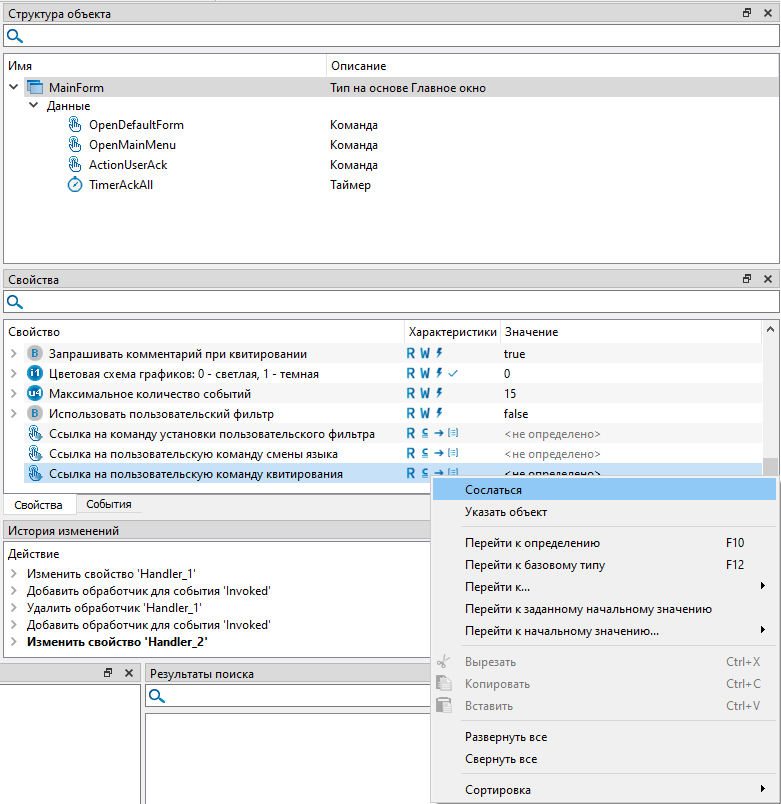Collapse the Данные tree group
This screenshot has height=804, width=781.
click(34, 106)
